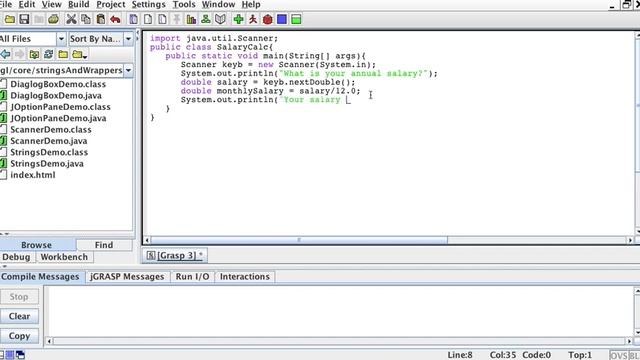The image size is (640, 360).
Task: Click the cascading windows icon in the status bar
Action: pos(20,355)
